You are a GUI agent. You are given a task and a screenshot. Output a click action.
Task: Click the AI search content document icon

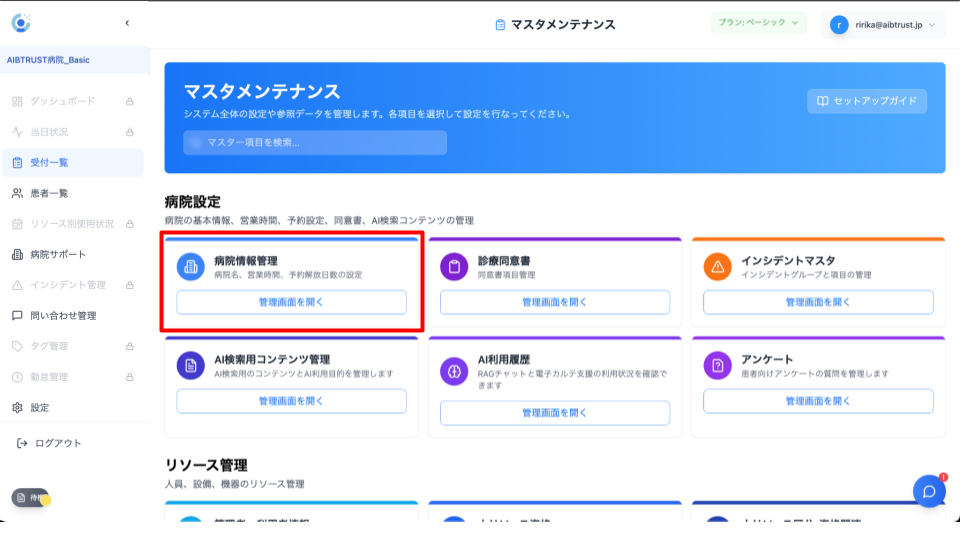(x=190, y=366)
